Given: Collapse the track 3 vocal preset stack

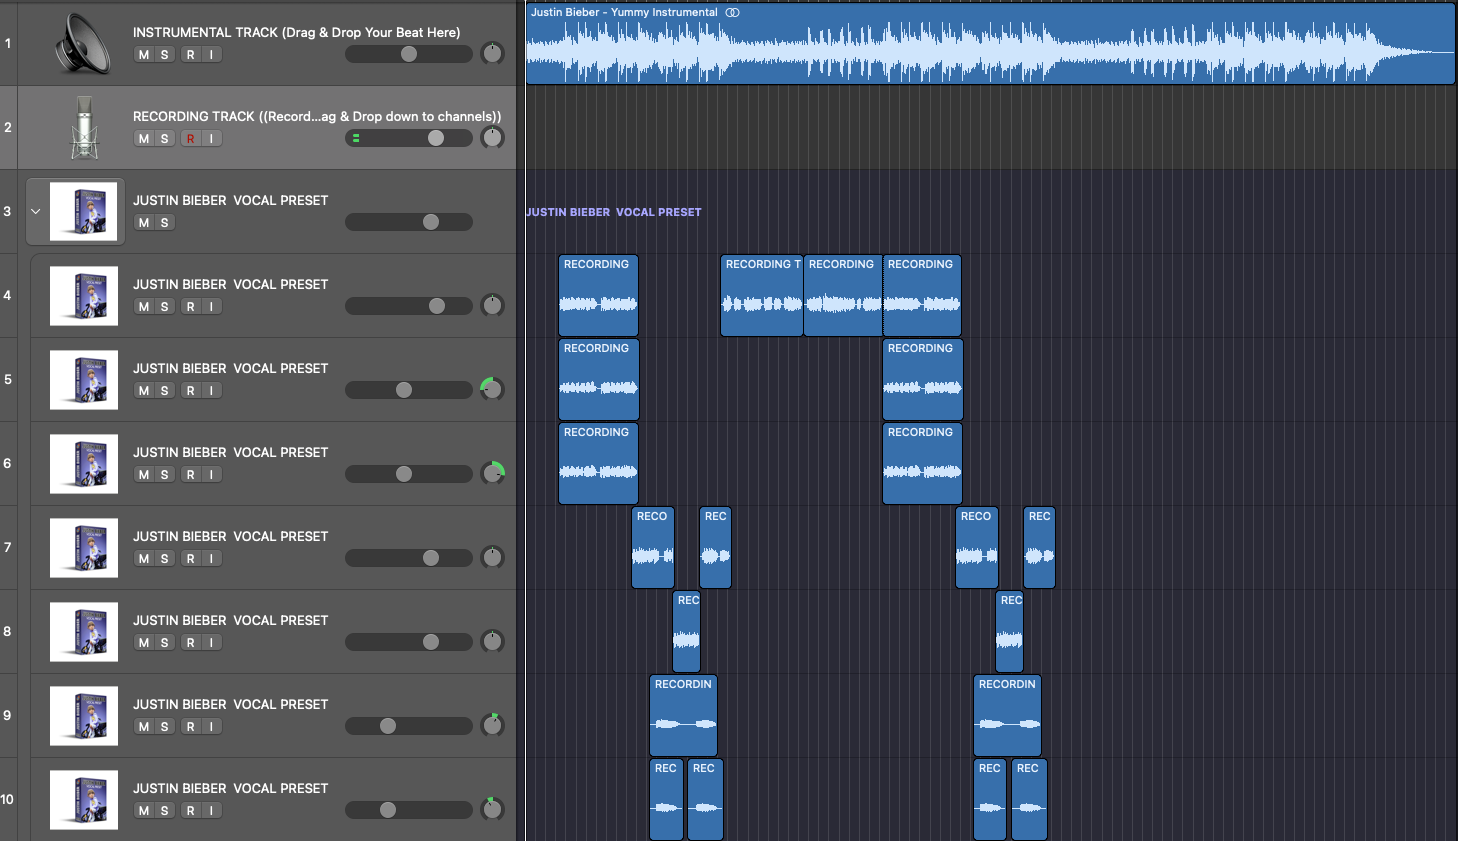Looking at the screenshot, I should coord(36,211).
